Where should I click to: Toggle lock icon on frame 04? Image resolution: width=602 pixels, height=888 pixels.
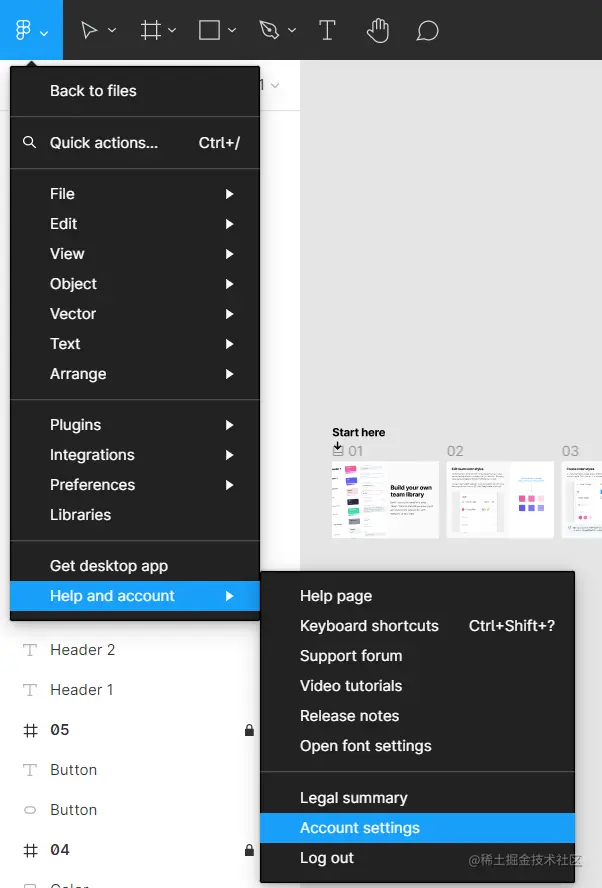(249, 850)
